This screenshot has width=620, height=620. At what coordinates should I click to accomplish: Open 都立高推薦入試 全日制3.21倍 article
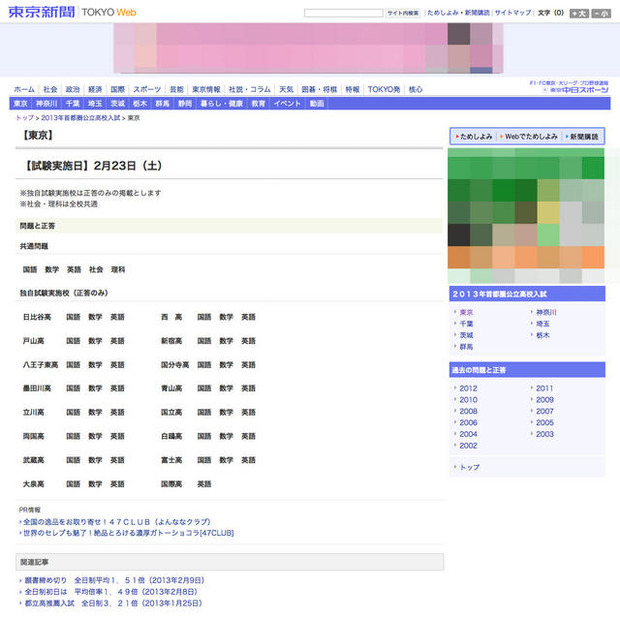coord(113,603)
